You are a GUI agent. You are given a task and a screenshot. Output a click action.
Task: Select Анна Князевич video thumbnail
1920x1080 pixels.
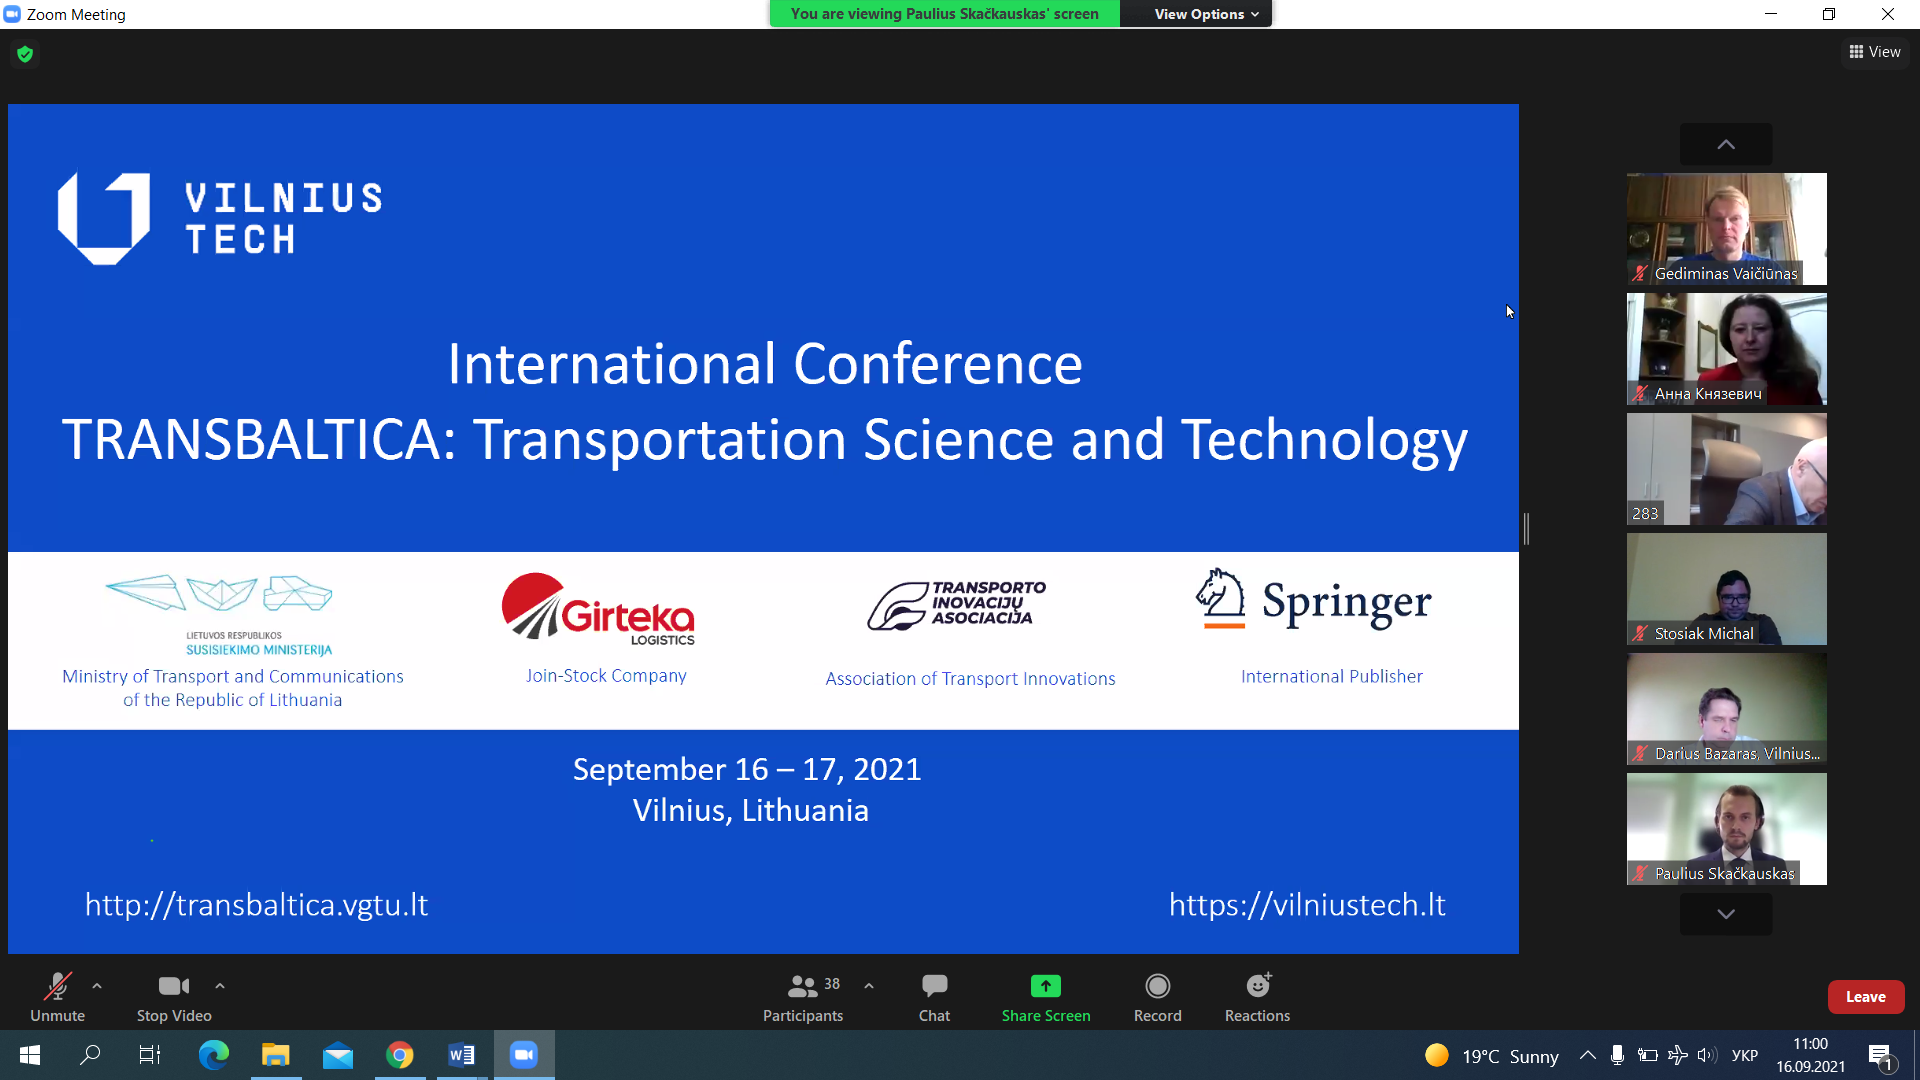[1726, 349]
